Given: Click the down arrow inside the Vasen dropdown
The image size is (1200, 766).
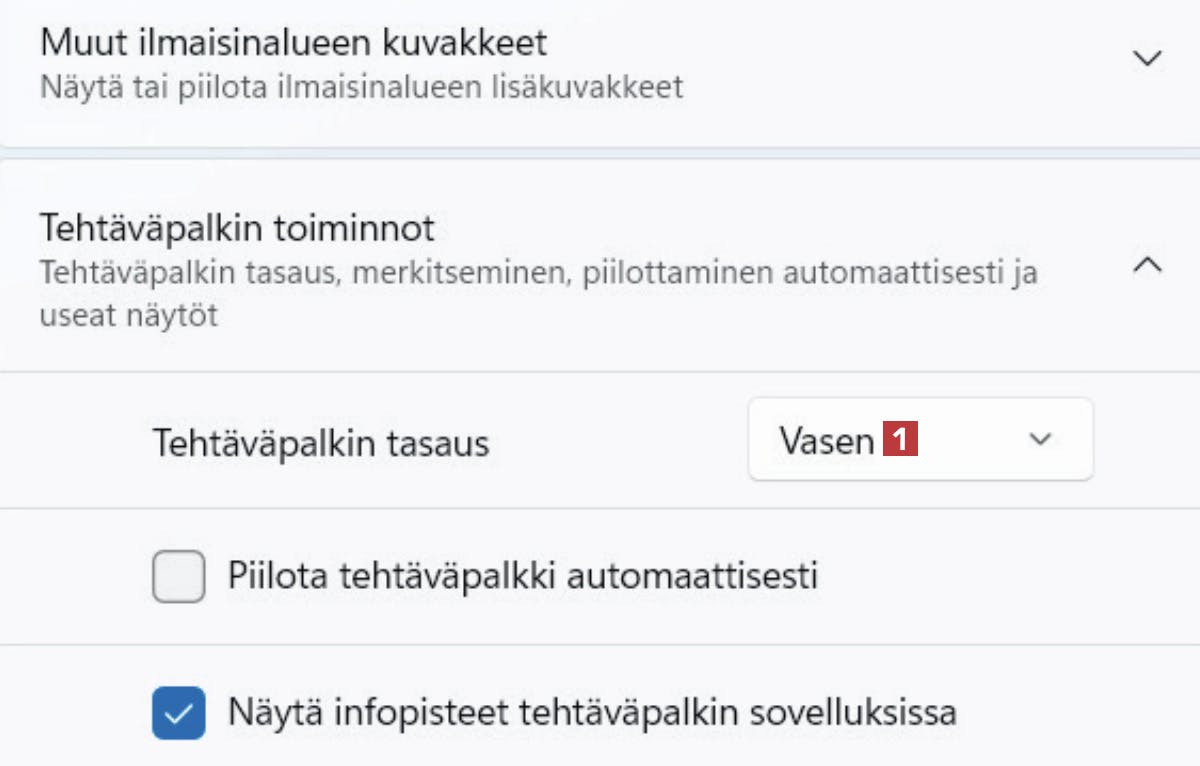Looking at the screenshot, I should point(1041,440).
